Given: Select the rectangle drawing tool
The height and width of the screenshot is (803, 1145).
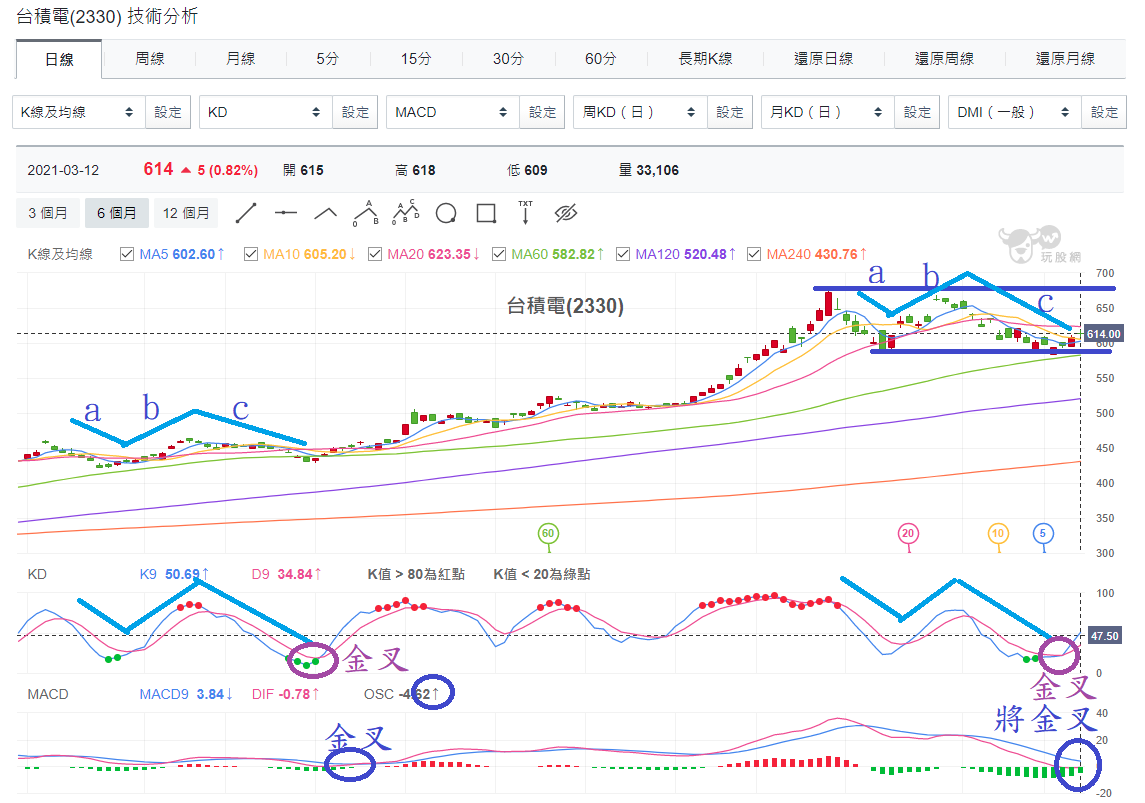Looking at the screenshot, I should 486,213.
